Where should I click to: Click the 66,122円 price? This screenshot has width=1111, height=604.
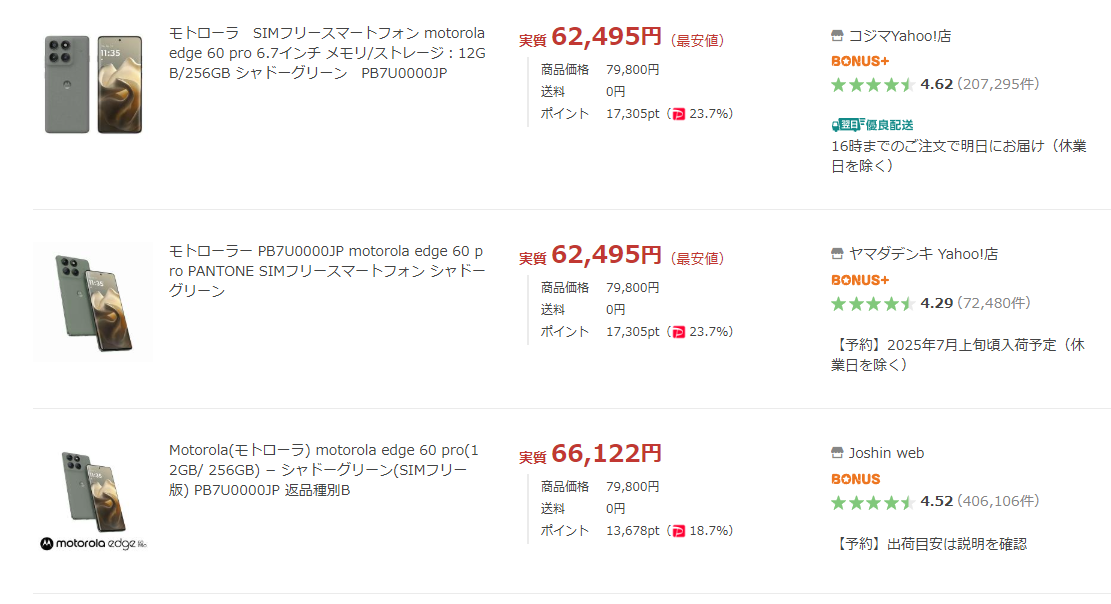coord(607,454)
